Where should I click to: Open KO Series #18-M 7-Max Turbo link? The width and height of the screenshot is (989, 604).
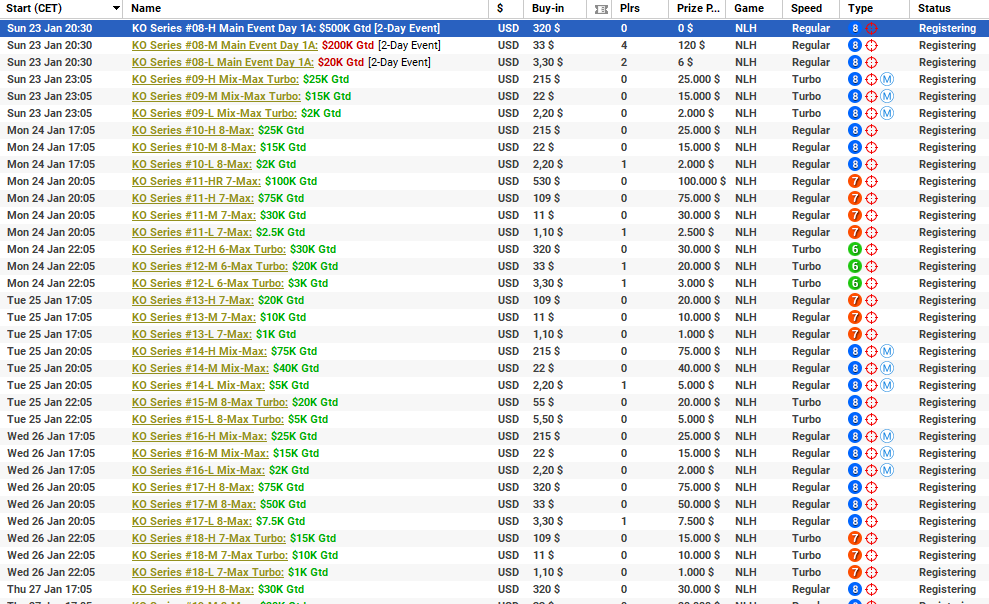[209, 556]
